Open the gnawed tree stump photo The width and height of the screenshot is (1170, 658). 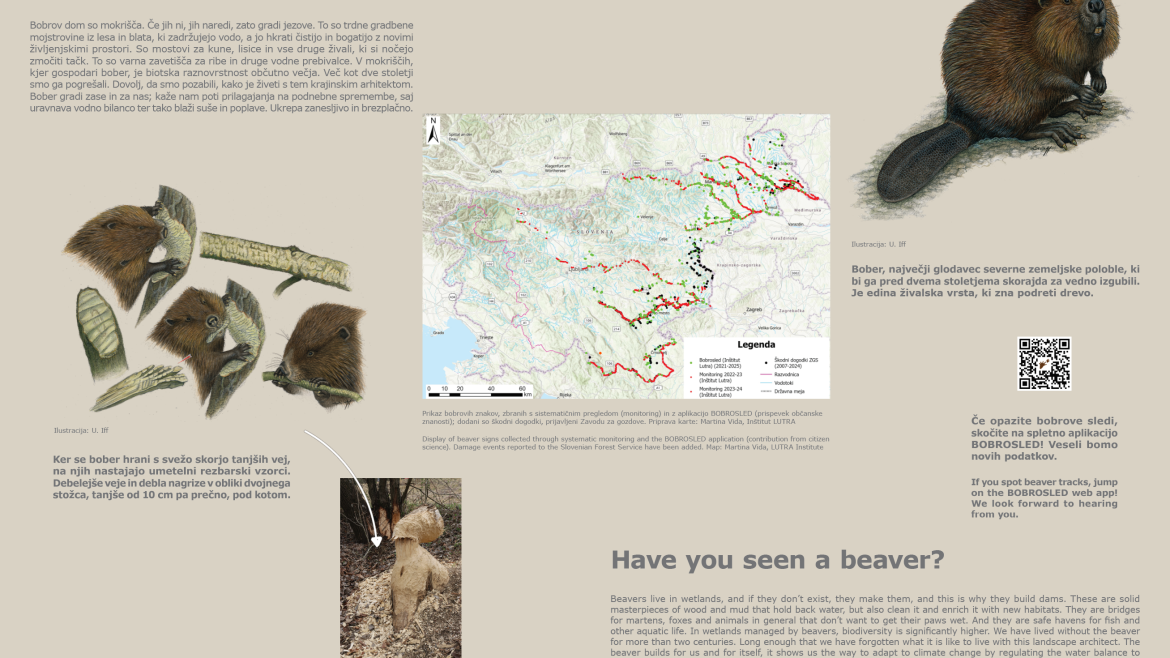click(400, 567)
